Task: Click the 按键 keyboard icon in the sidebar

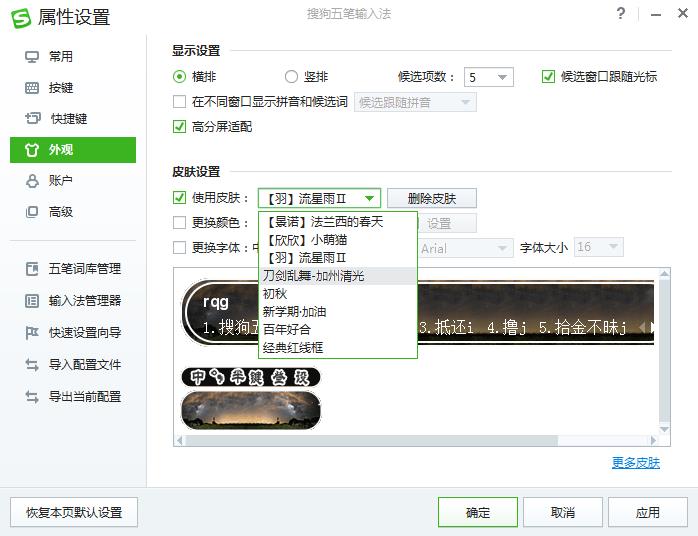Action: click(32, 88)
